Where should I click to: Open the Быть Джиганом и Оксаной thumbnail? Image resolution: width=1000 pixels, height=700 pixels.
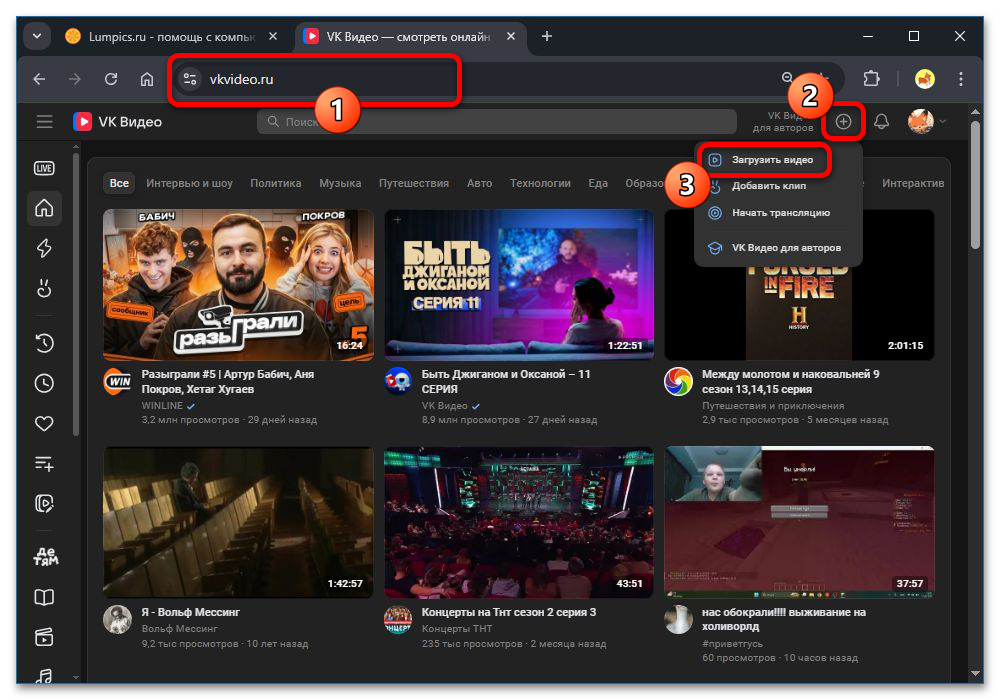518,285
